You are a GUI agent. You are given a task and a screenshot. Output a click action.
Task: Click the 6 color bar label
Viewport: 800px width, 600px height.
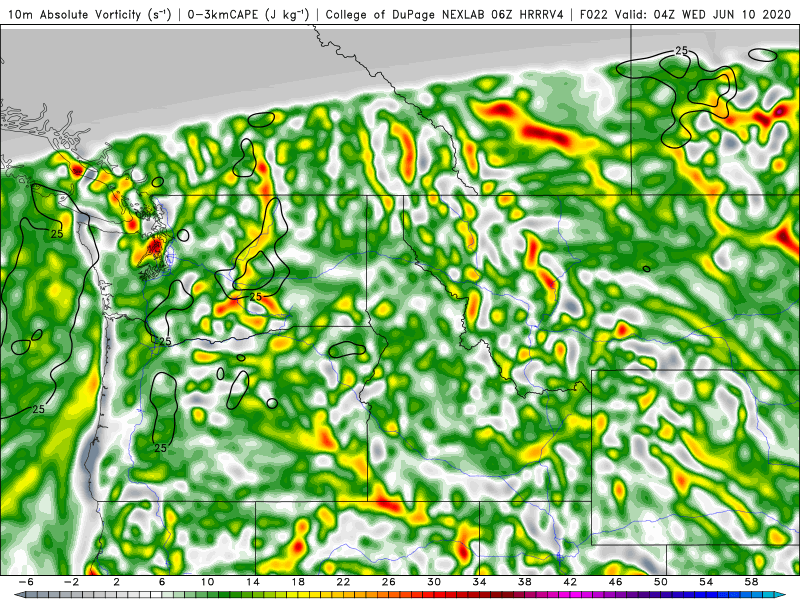[162, 582]
